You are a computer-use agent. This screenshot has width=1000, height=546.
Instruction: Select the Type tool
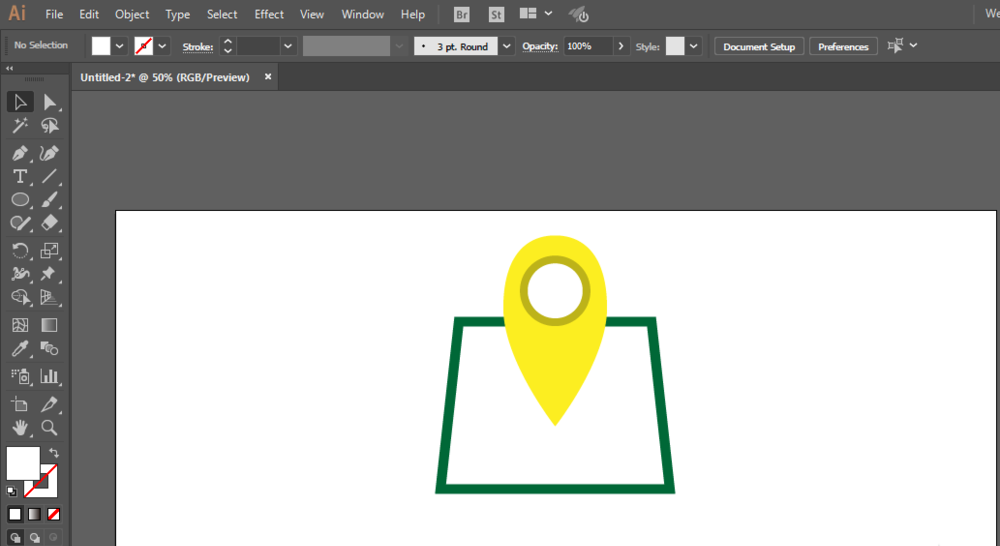tap(20, 176)
